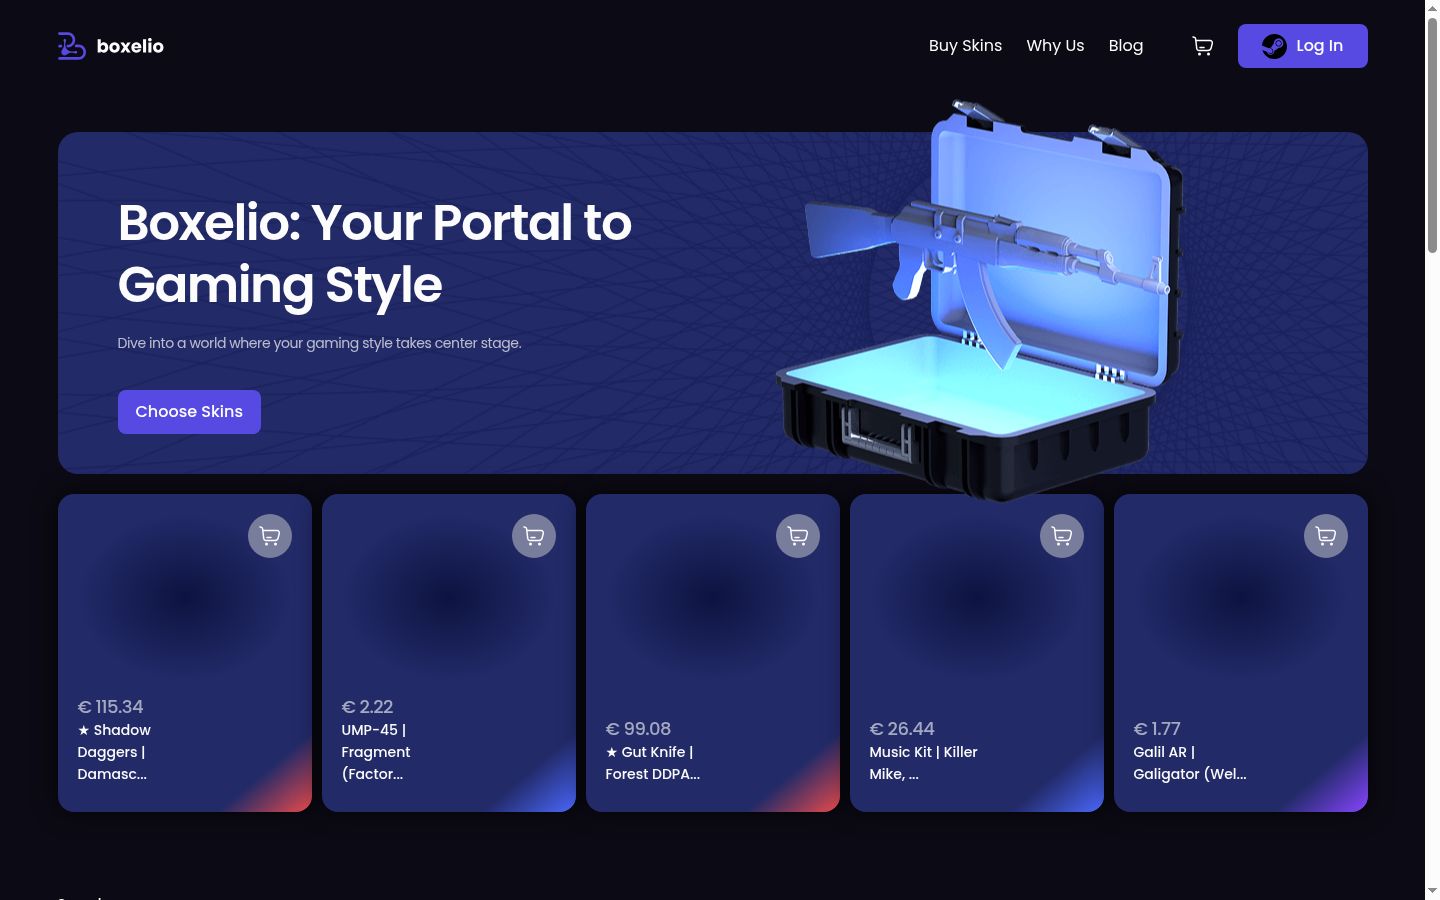1440x900 pixels.
Task: Open the UMP-45 Fragment product title
Action: (x=376, y=752)
